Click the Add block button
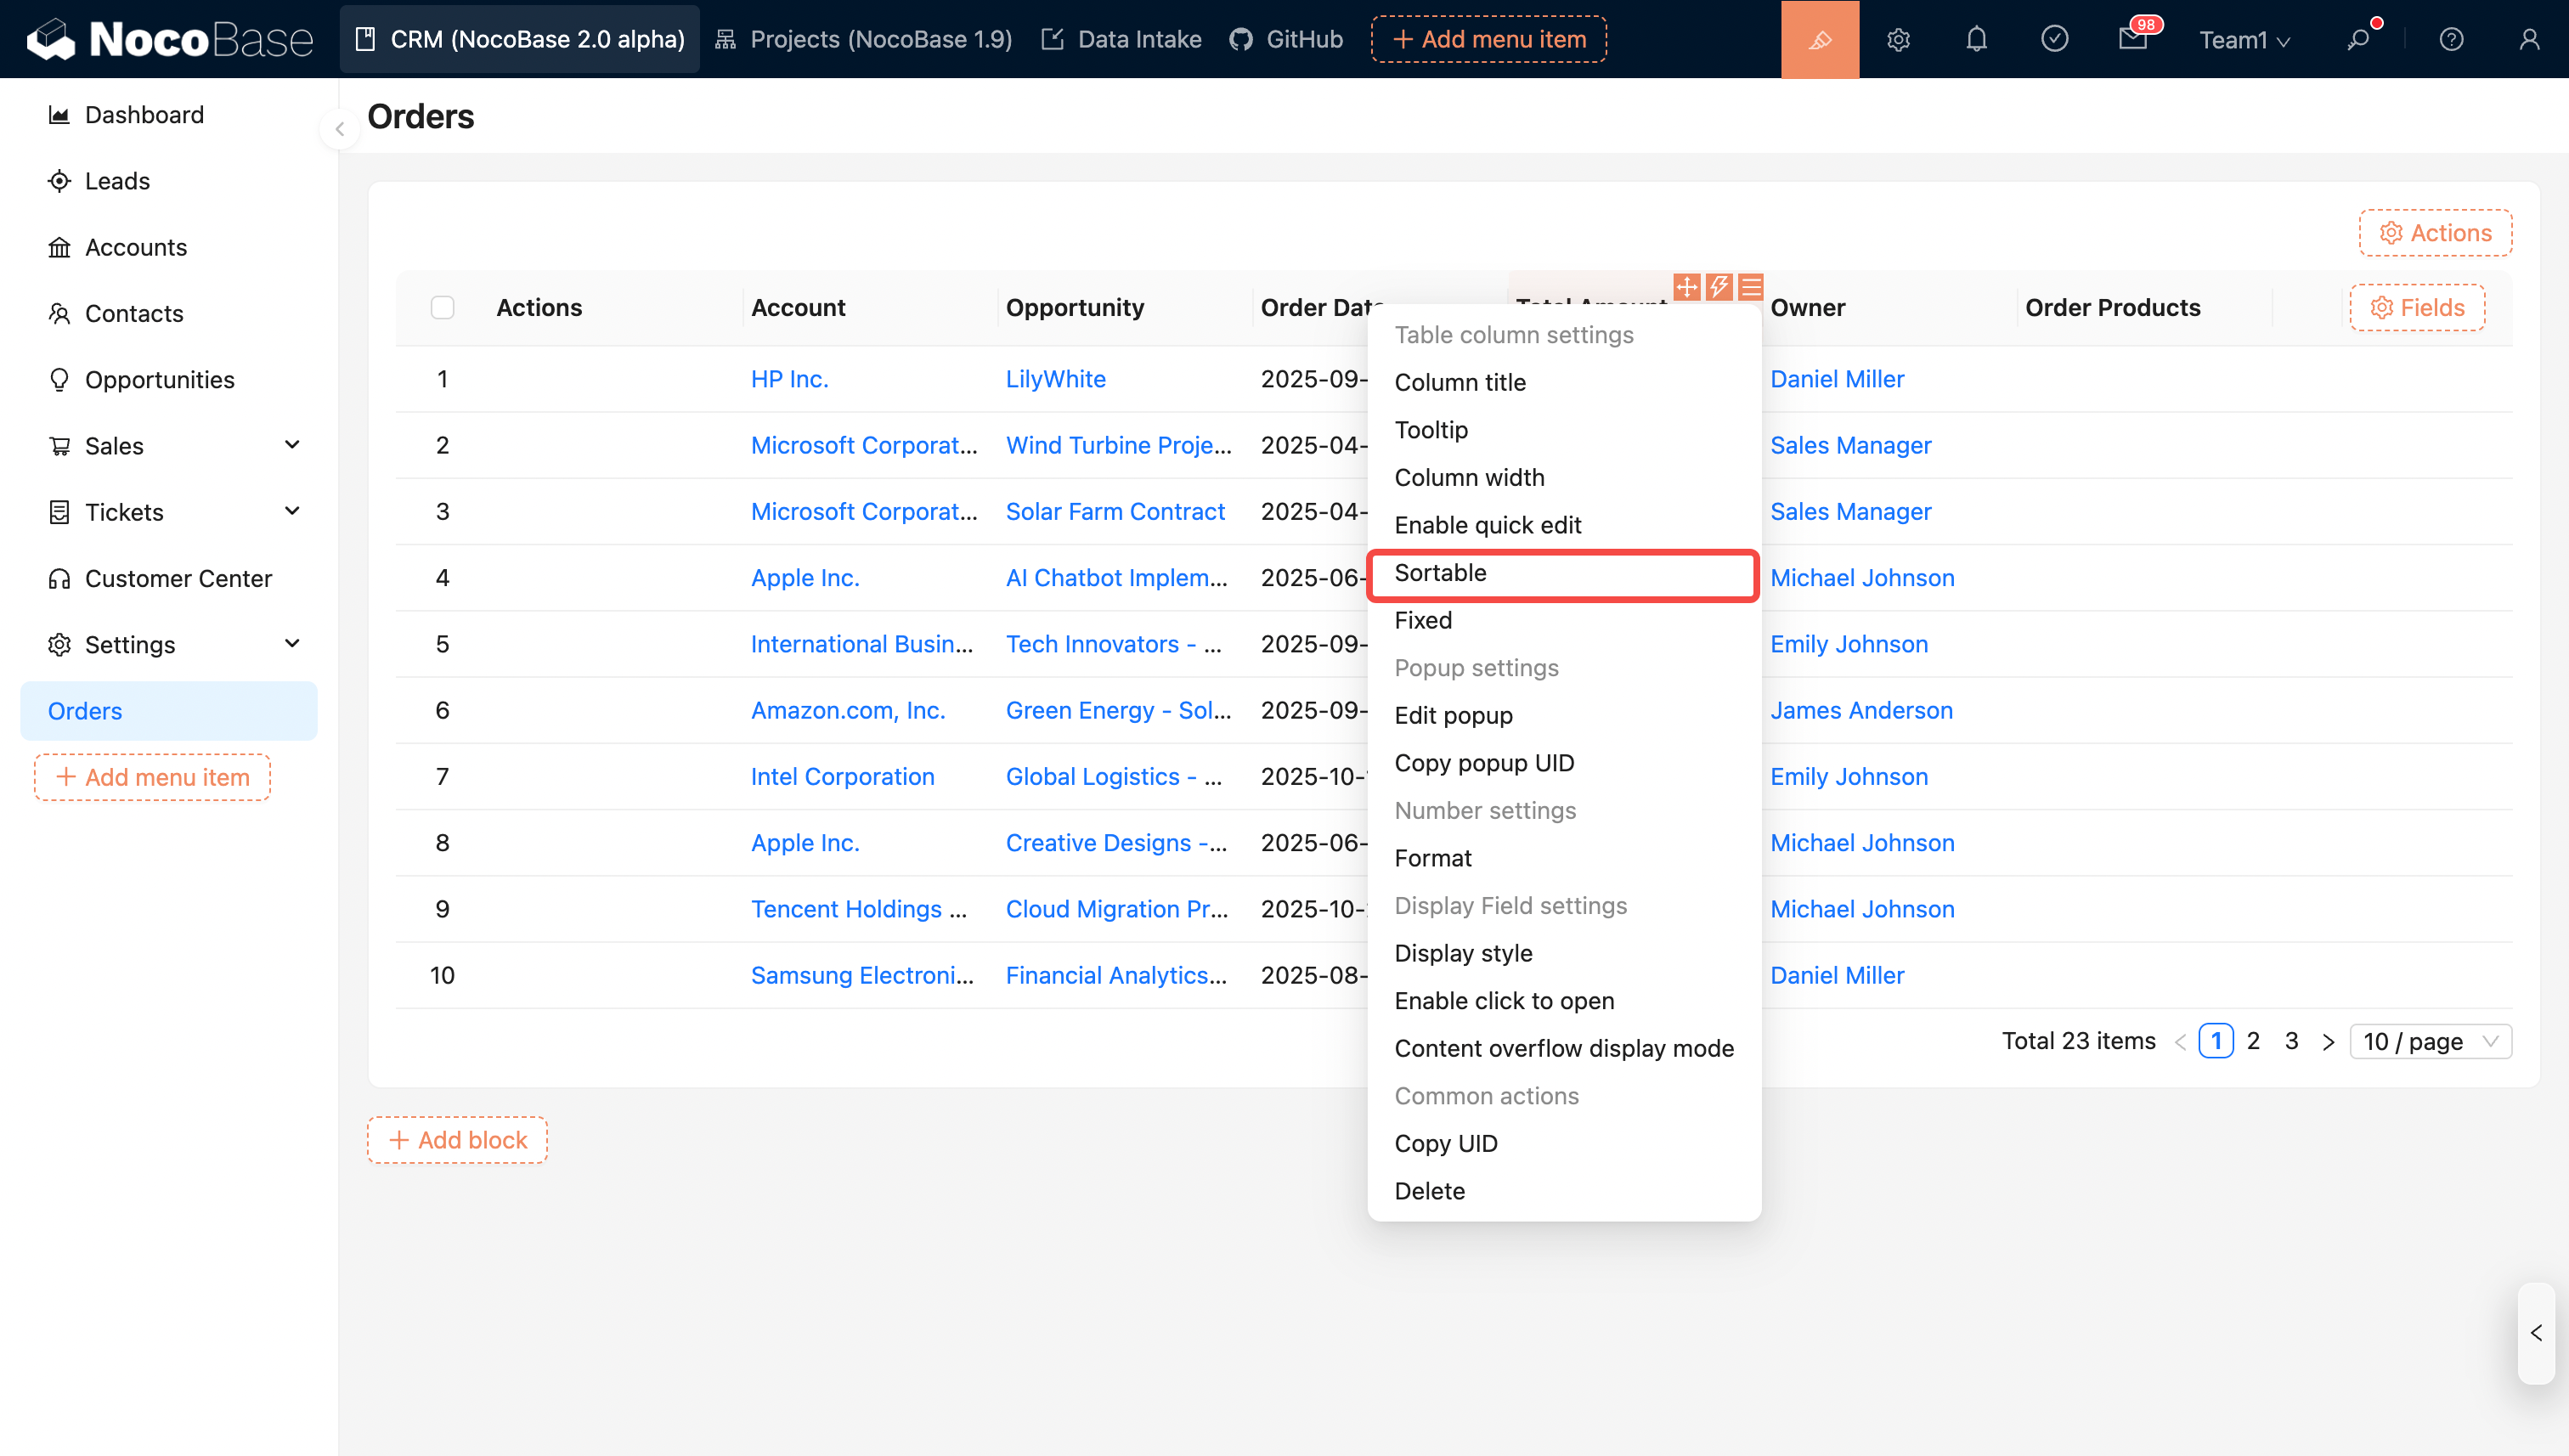This screenshot has height=1456, width=2569. [x=457, y=1140]
